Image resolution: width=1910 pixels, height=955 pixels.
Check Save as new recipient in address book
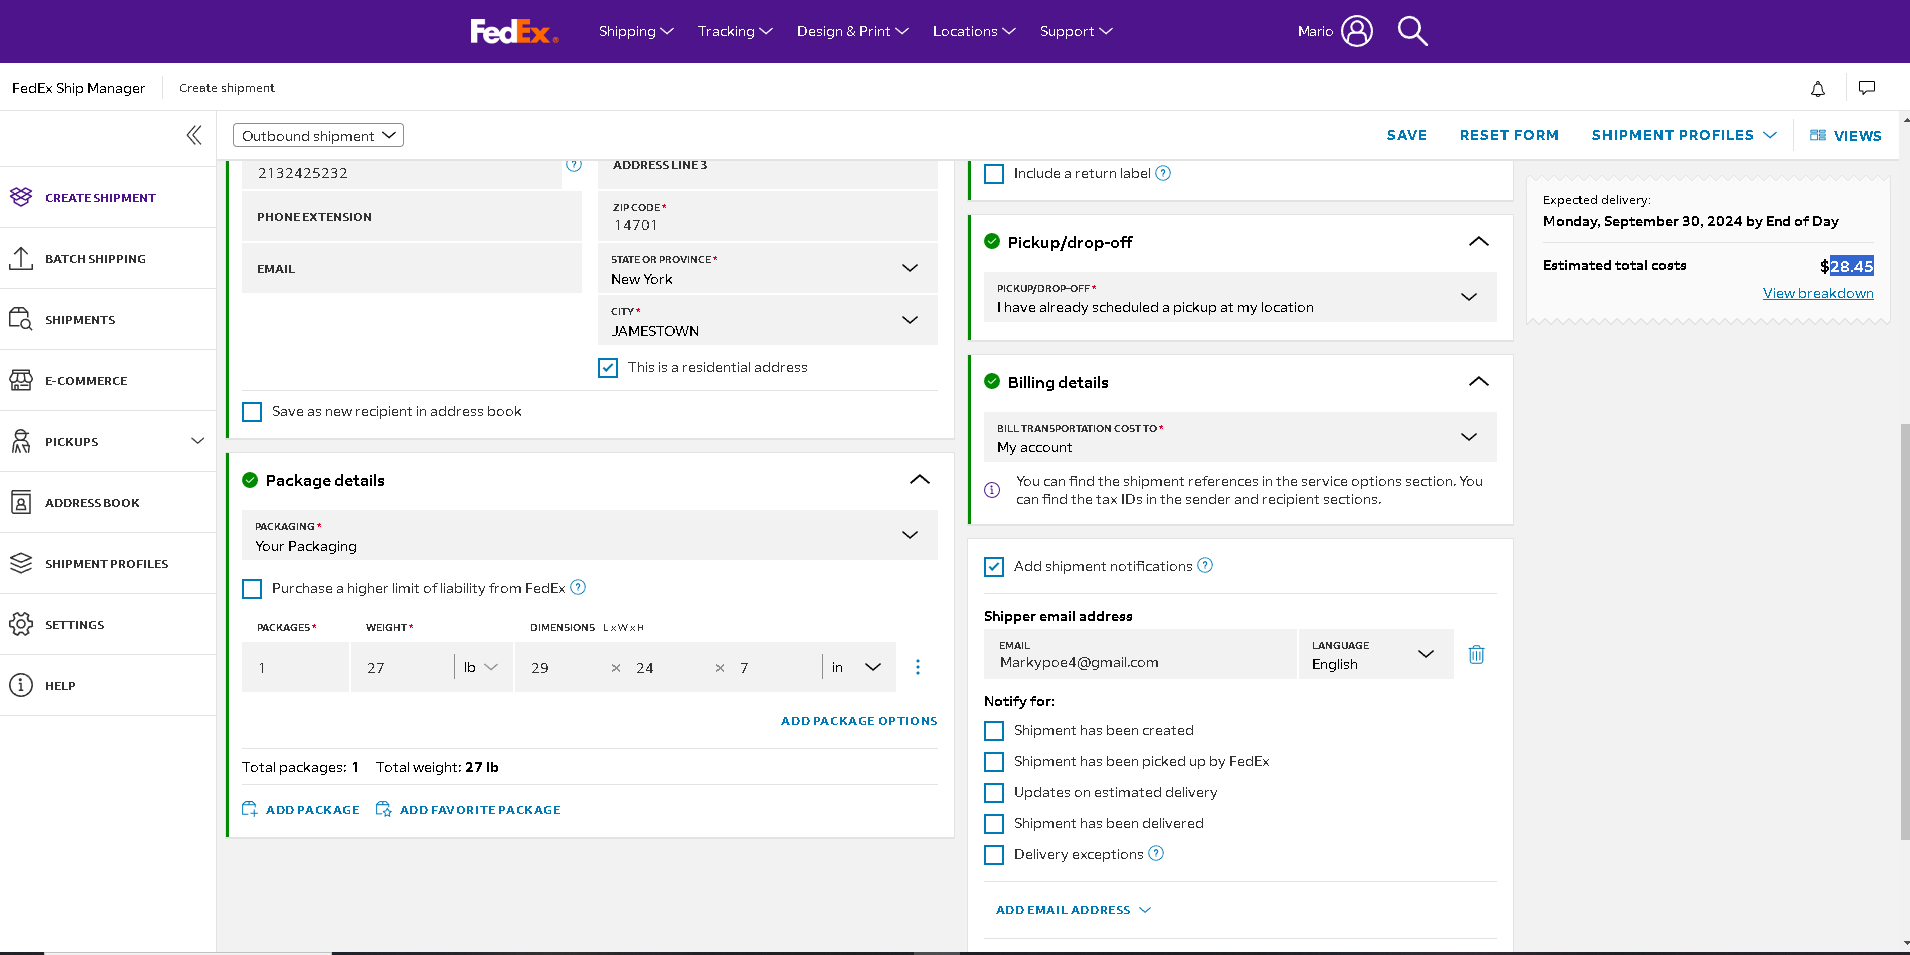pos(252,412)
